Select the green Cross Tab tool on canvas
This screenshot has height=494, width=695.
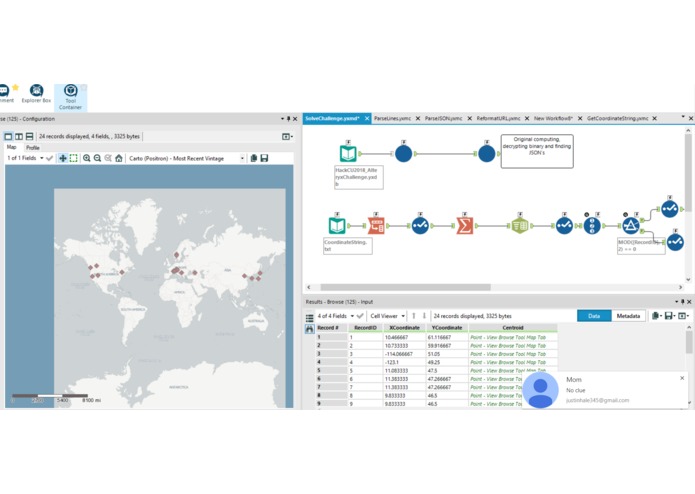[x=520, y=226]
